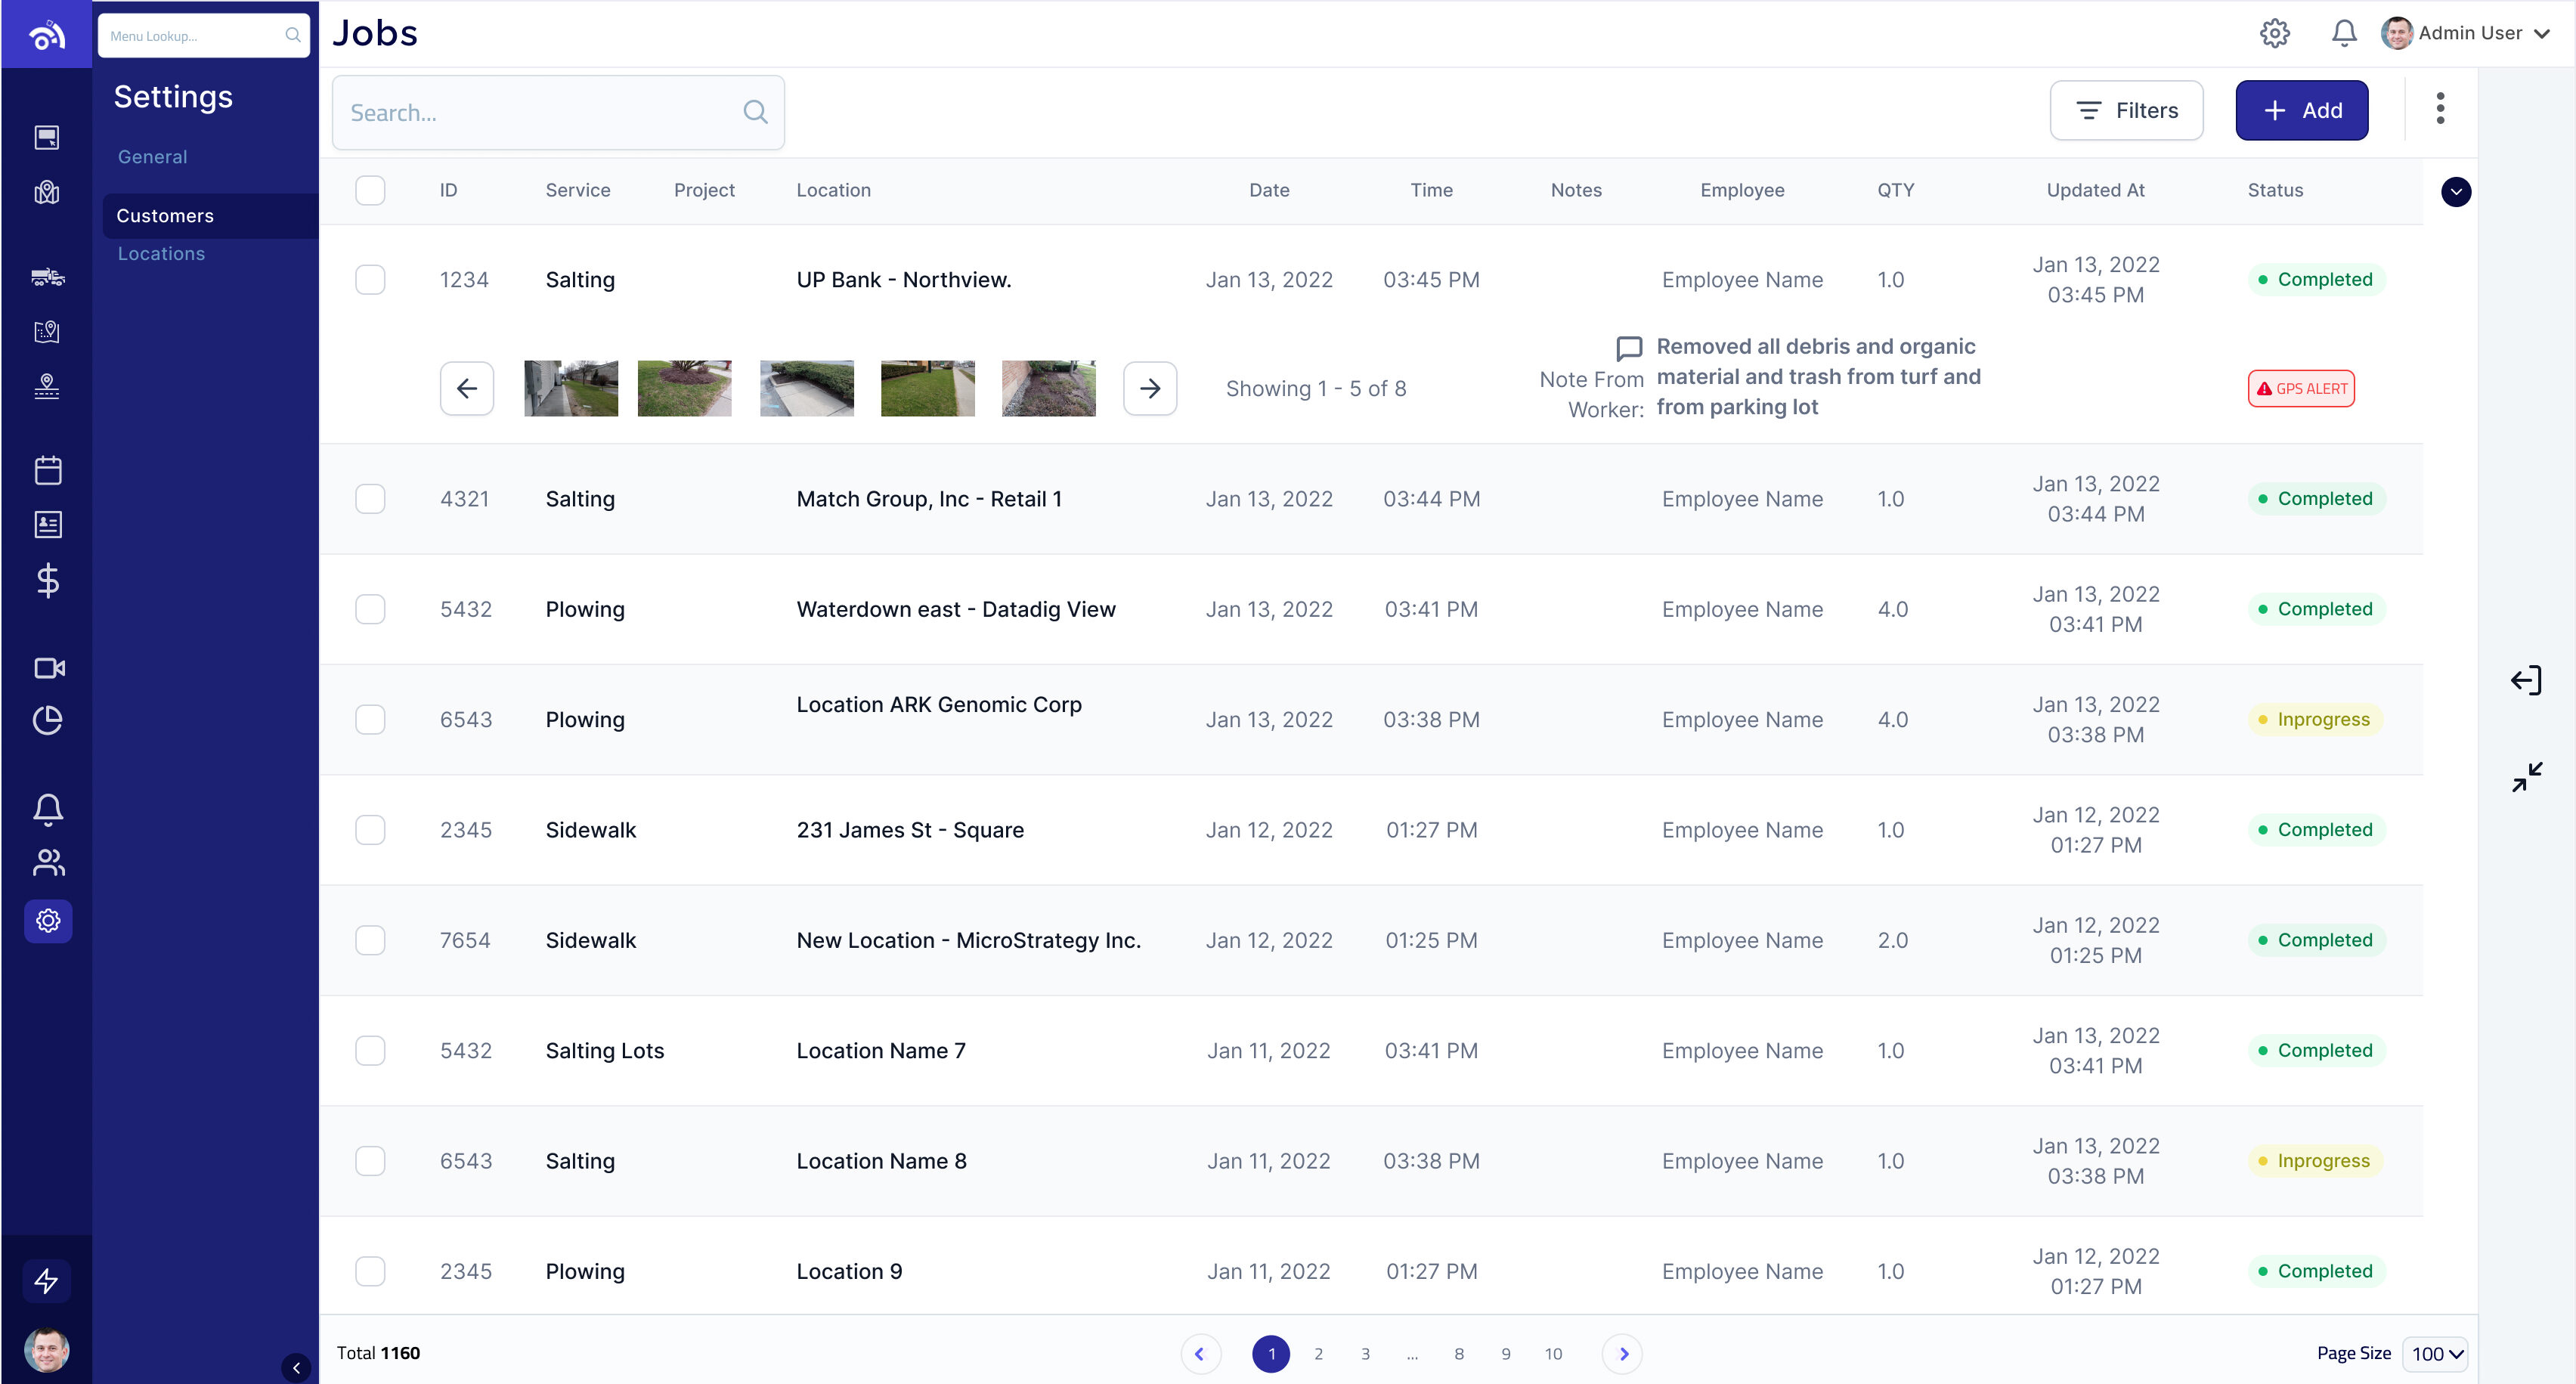Image resolution: width=2576 pixels, height=1384 pixels.
Task: Go to page 2
Action: coord(1318,1353)
